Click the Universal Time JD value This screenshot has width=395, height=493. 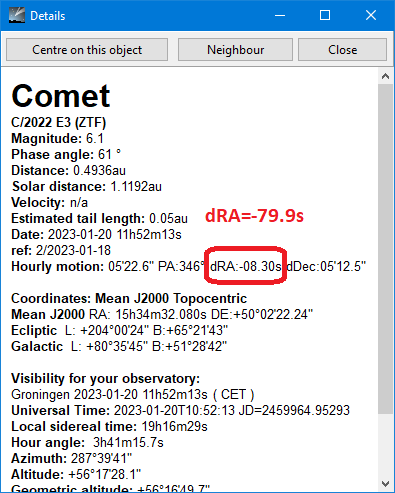point(294,410)
